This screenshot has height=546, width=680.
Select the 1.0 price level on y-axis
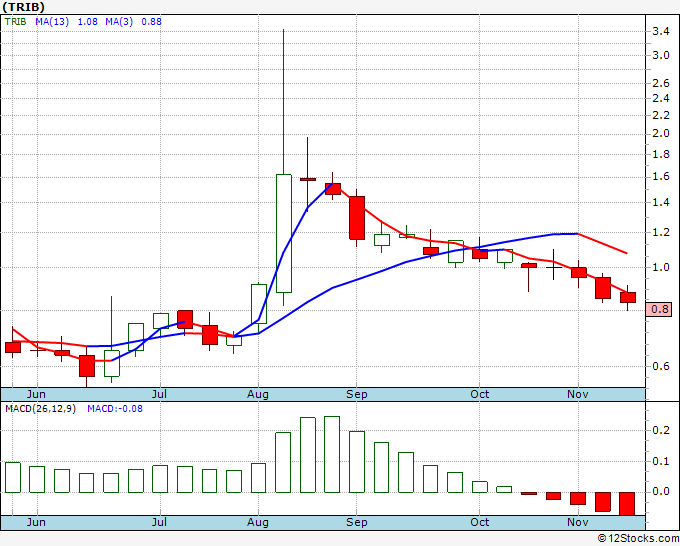(x=661, y=267)
